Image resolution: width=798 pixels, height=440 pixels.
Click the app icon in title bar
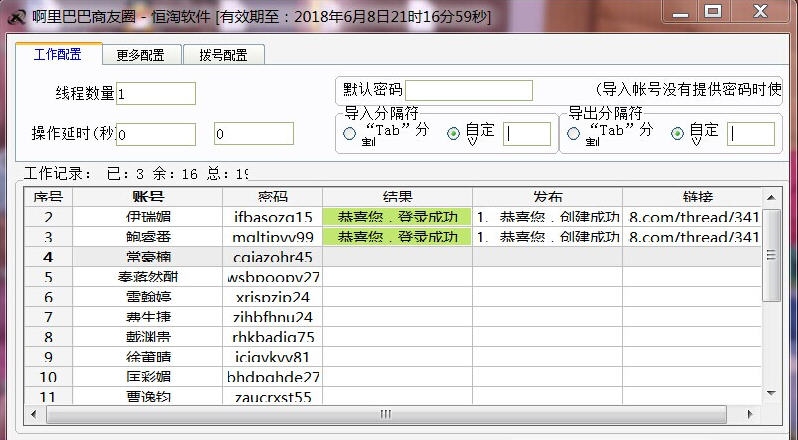[17, 17]
